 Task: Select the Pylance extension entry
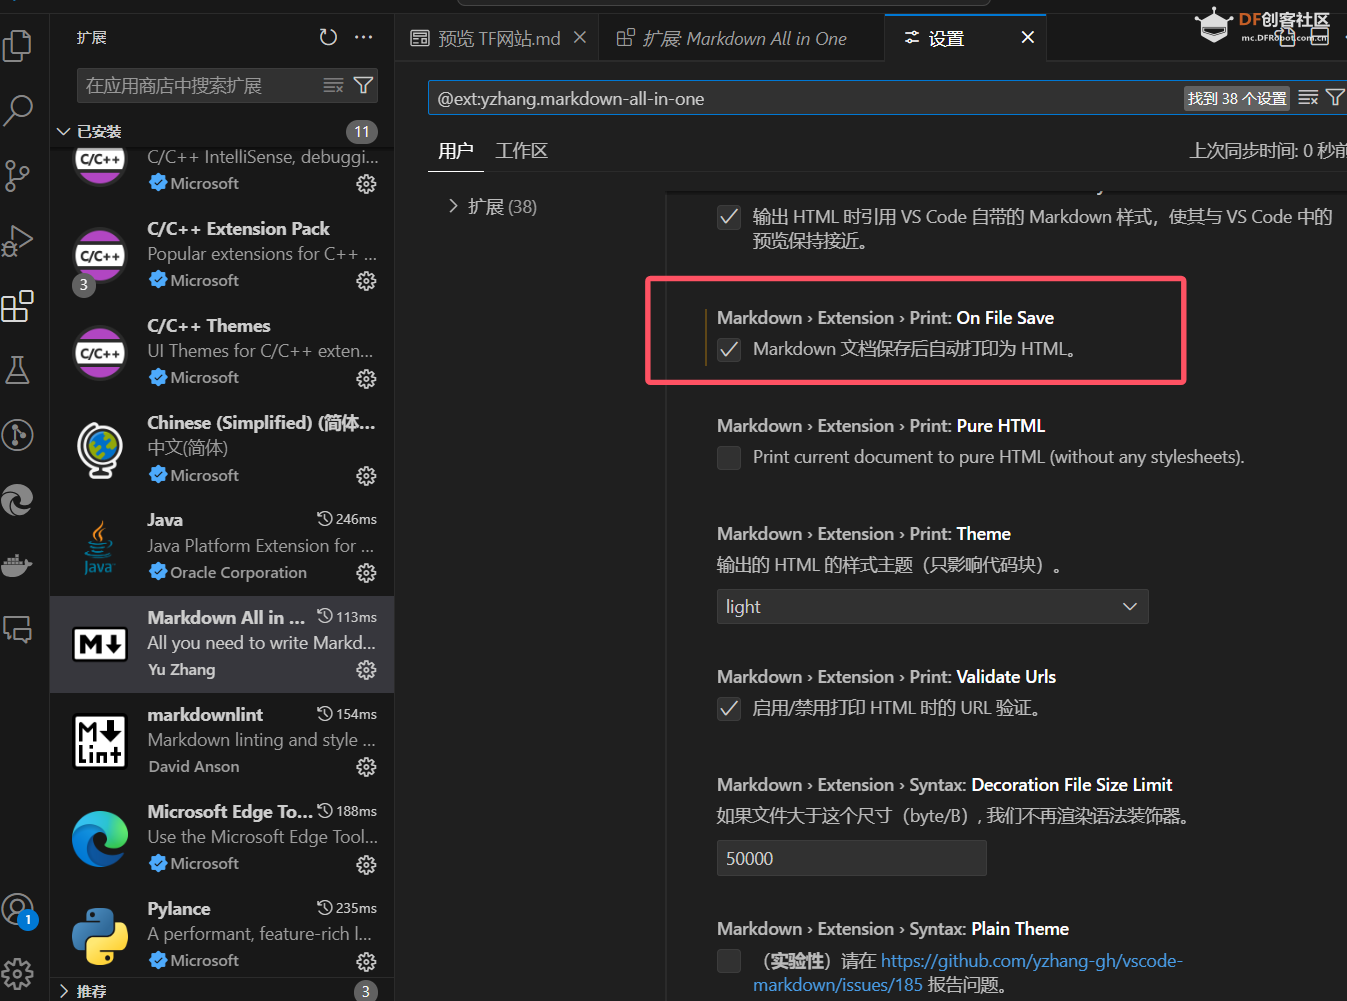pos(222,935)
